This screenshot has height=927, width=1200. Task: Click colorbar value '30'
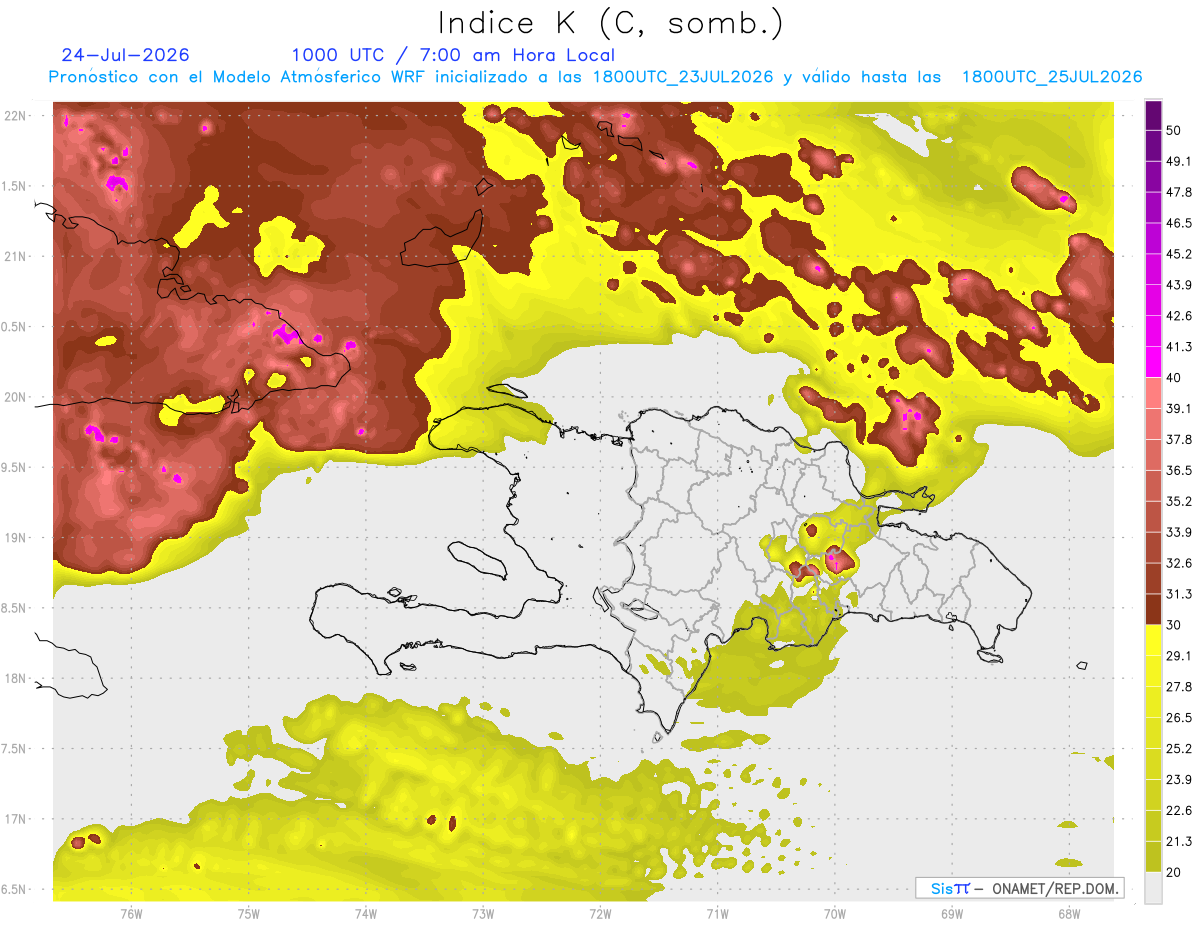coord(1174,625)
